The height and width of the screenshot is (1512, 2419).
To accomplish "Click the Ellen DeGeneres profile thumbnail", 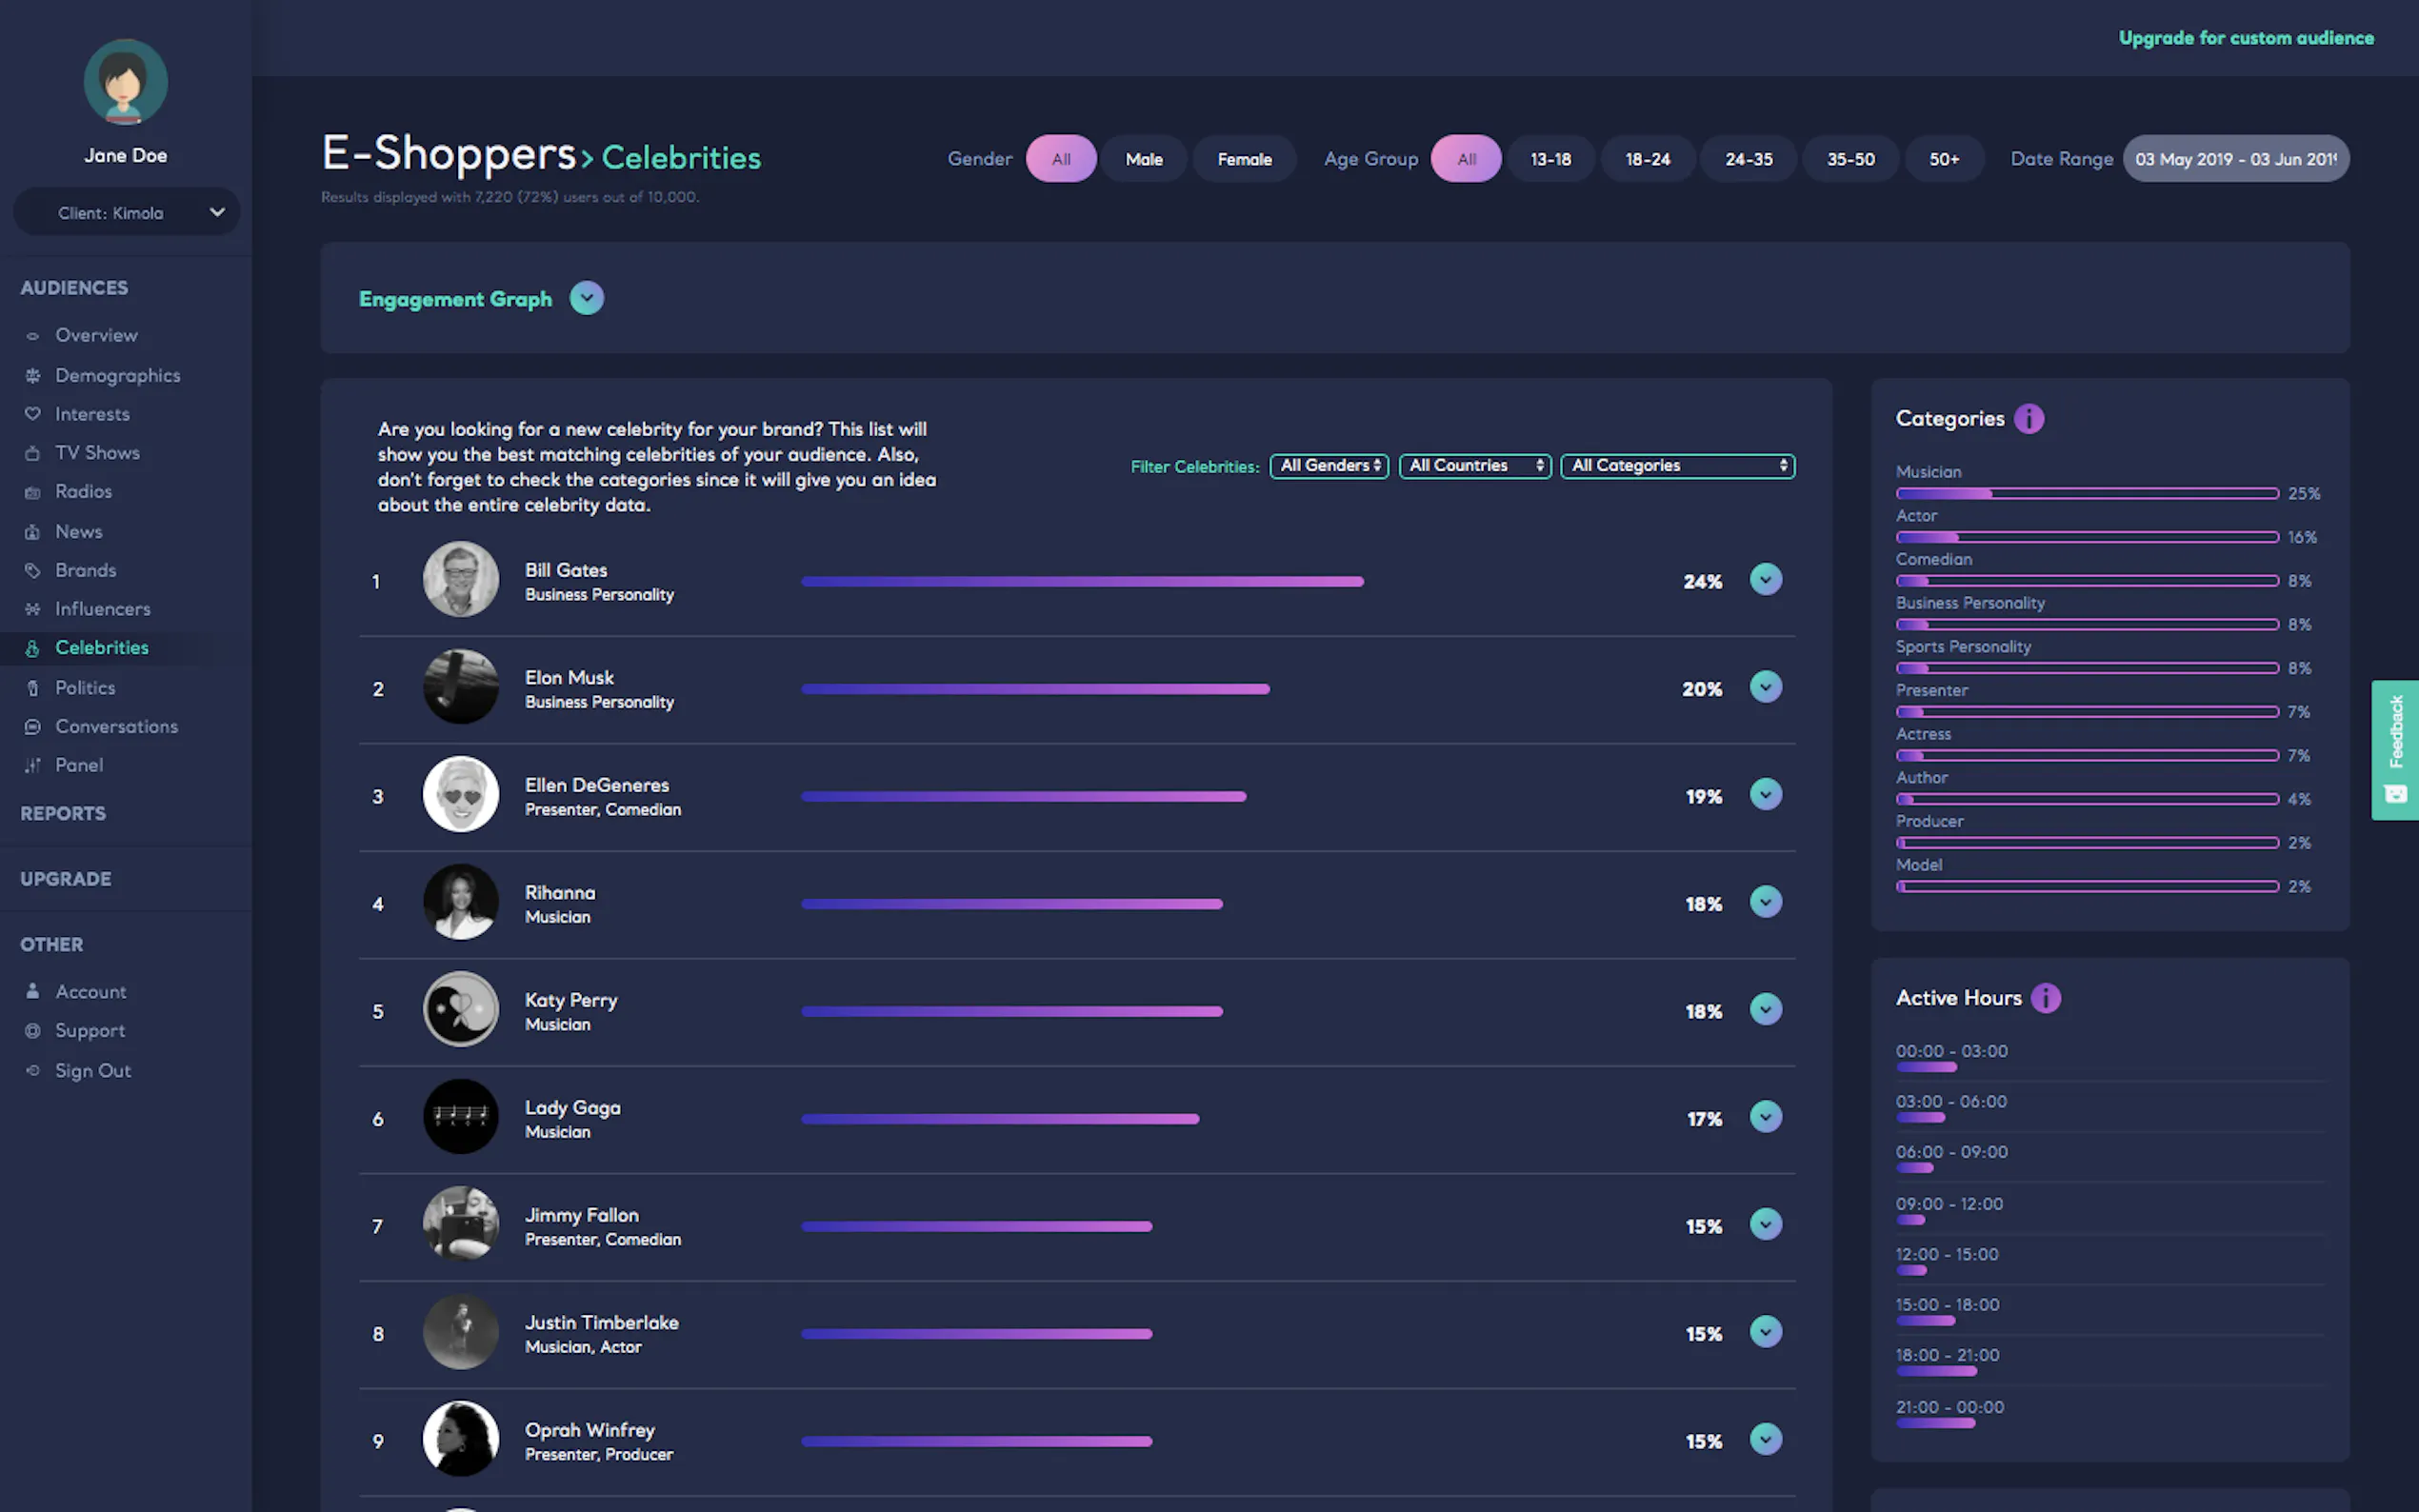I will pos(460,795).
